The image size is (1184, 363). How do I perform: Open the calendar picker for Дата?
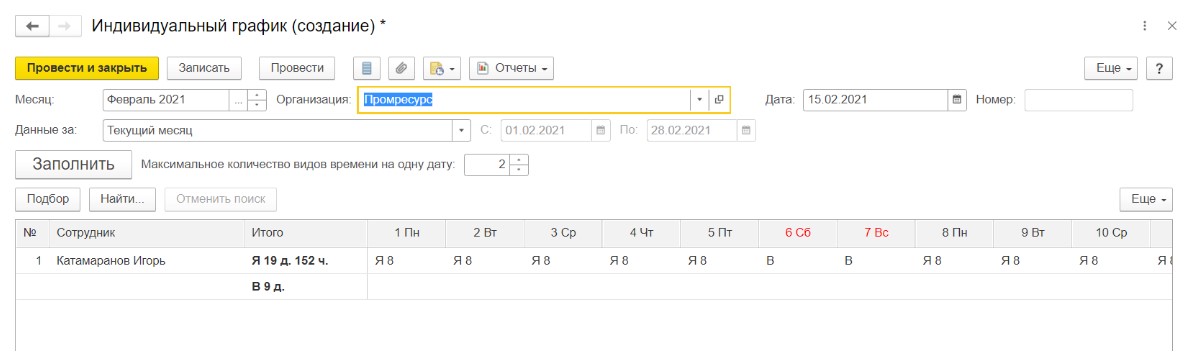tap(957, 100)
